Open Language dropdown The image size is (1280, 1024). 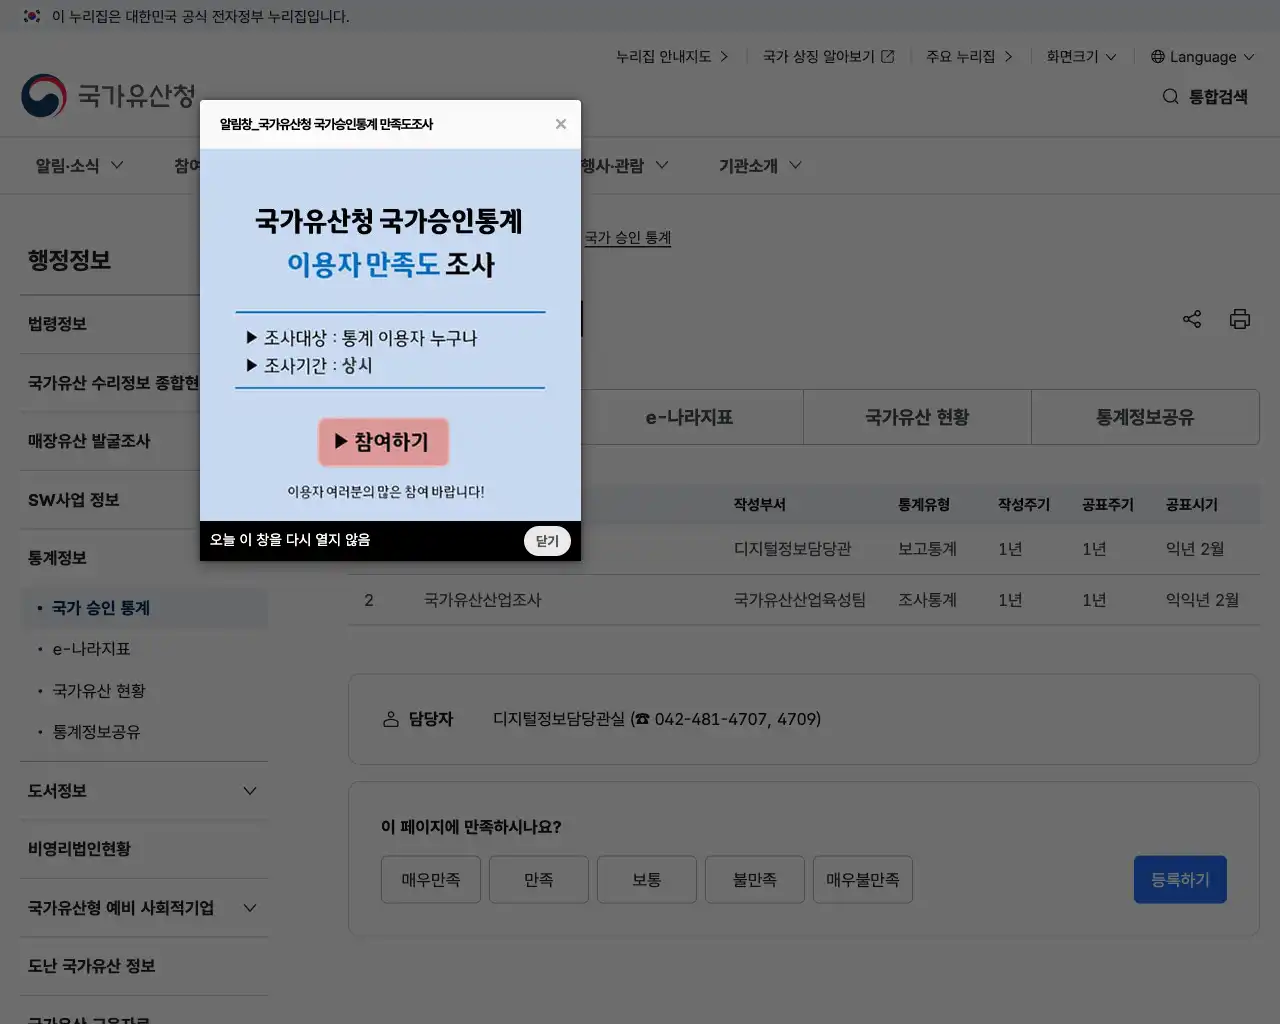pos(1202,57)
